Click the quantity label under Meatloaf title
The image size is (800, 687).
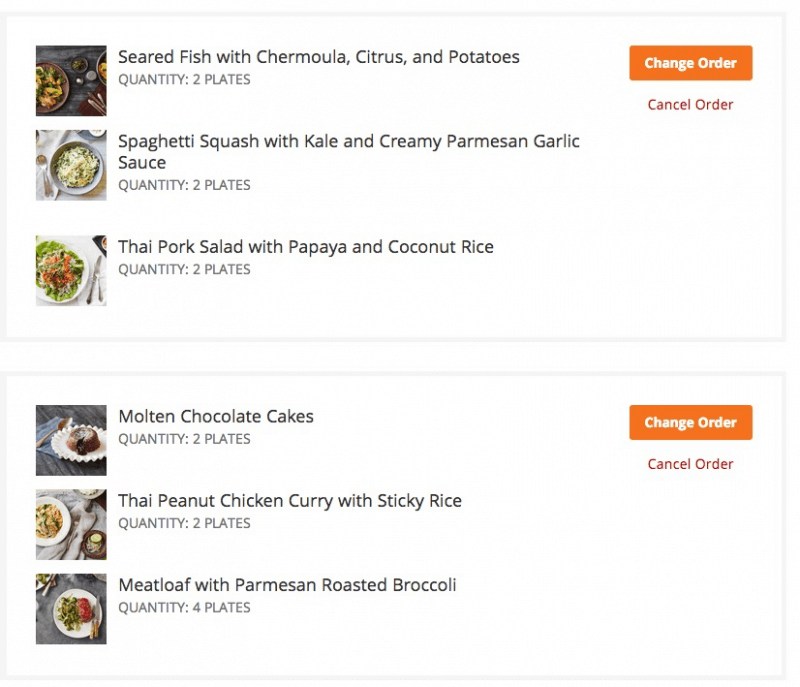click(x=184, y=608)
